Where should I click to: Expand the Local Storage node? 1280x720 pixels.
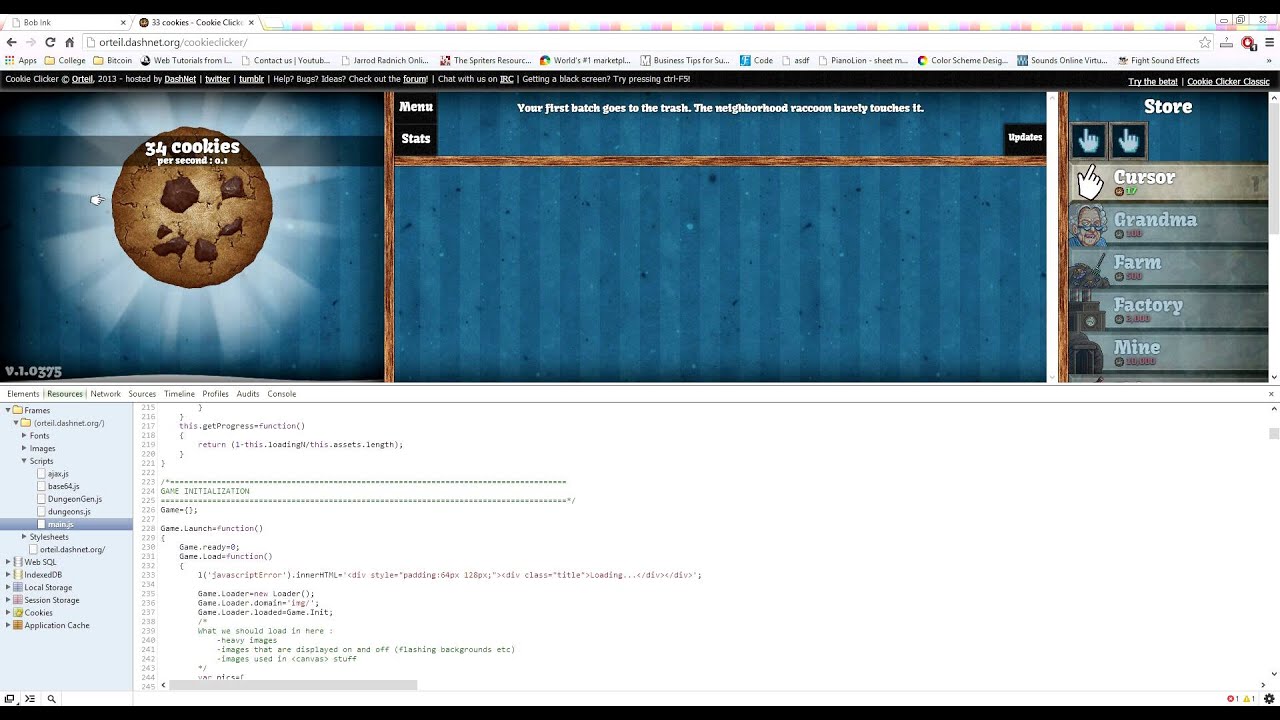(8, 587)
